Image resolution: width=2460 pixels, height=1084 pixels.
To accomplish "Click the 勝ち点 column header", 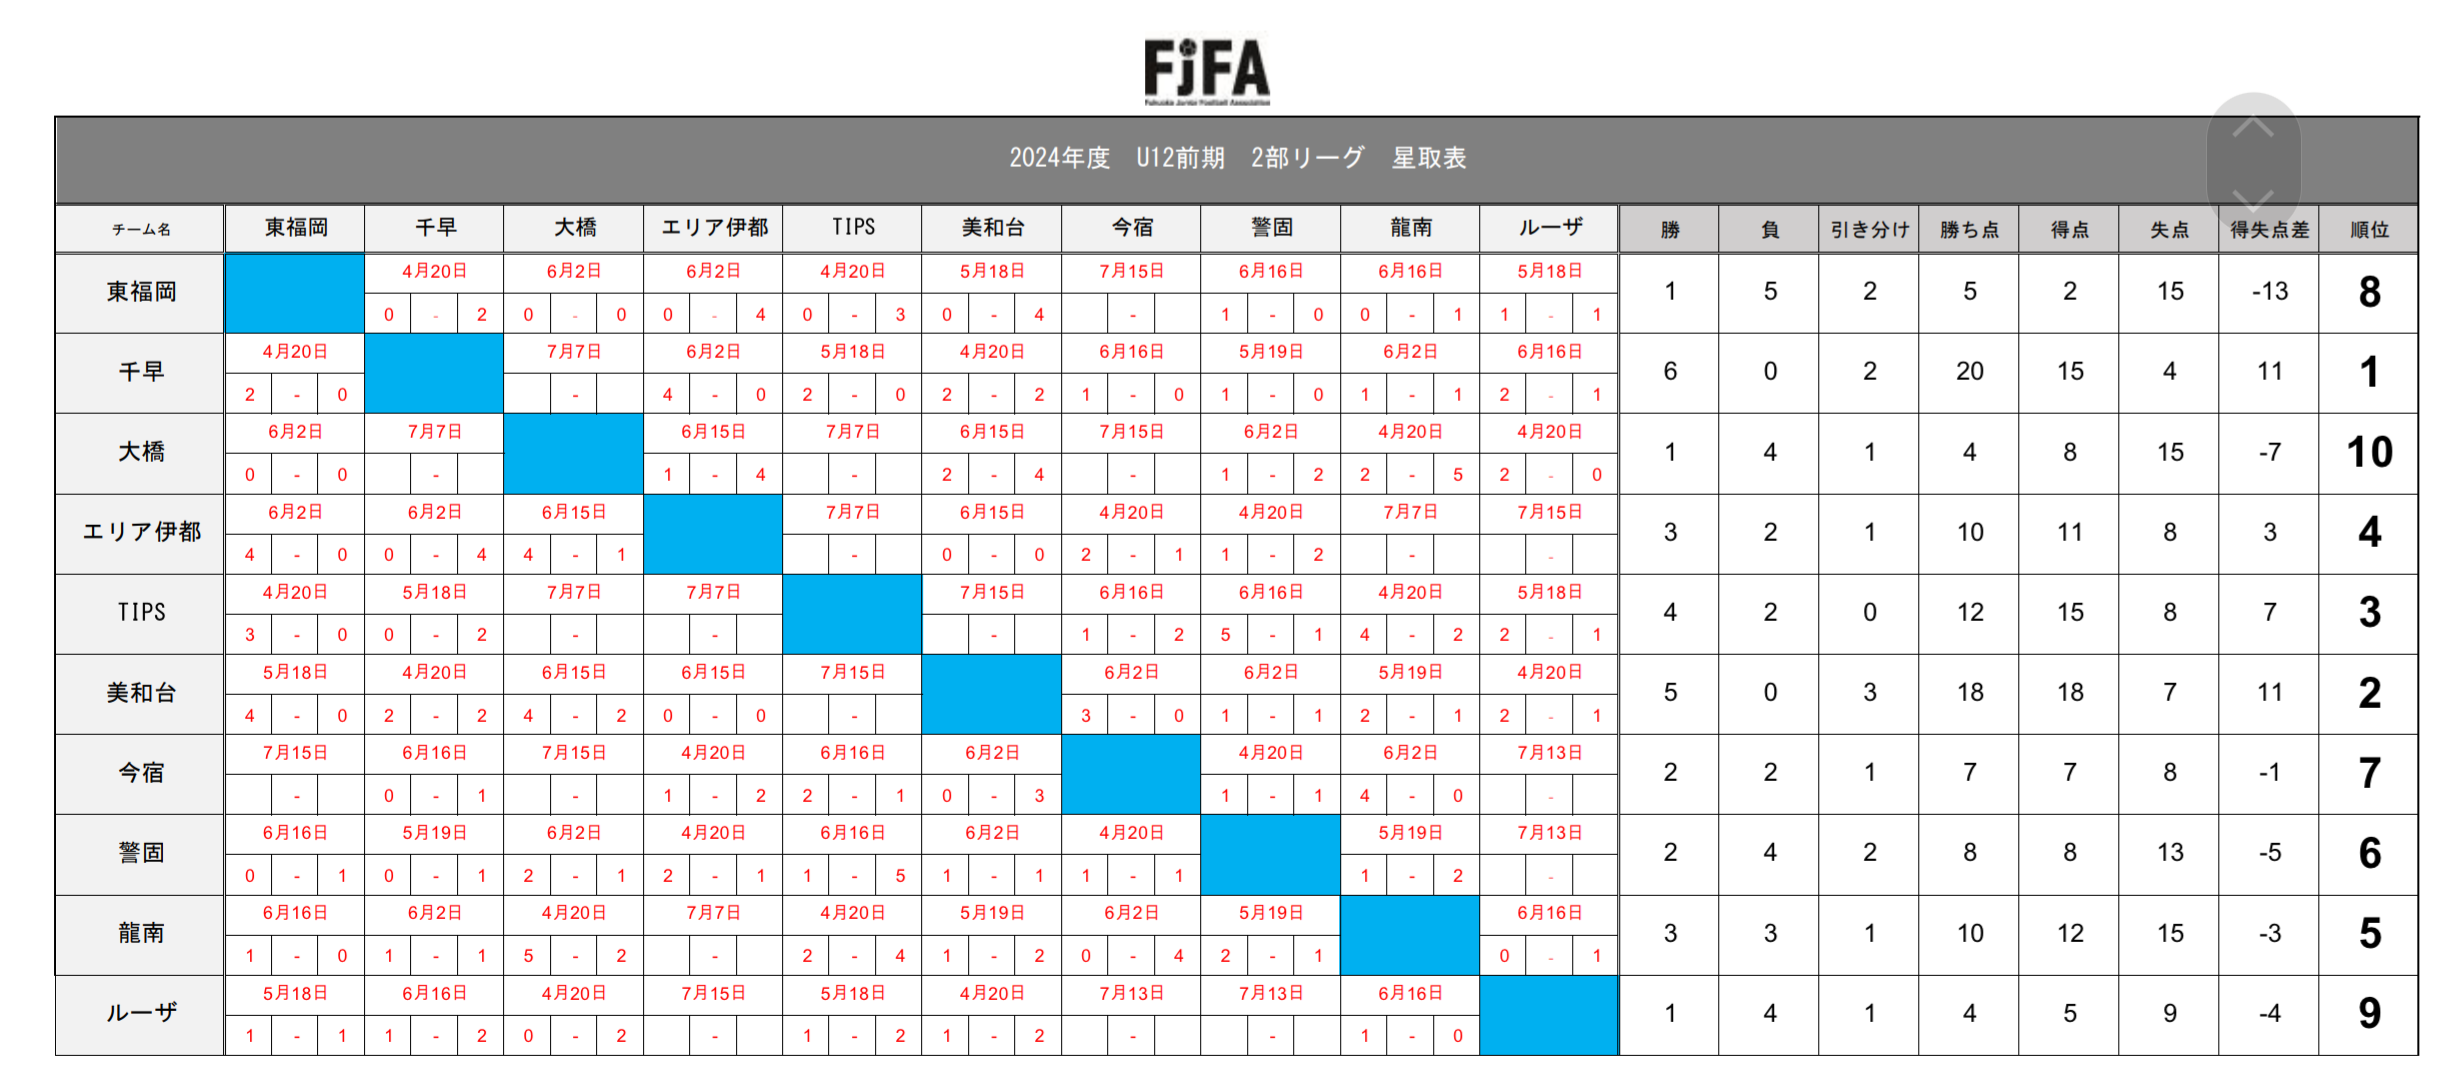I will point(1969,229).
